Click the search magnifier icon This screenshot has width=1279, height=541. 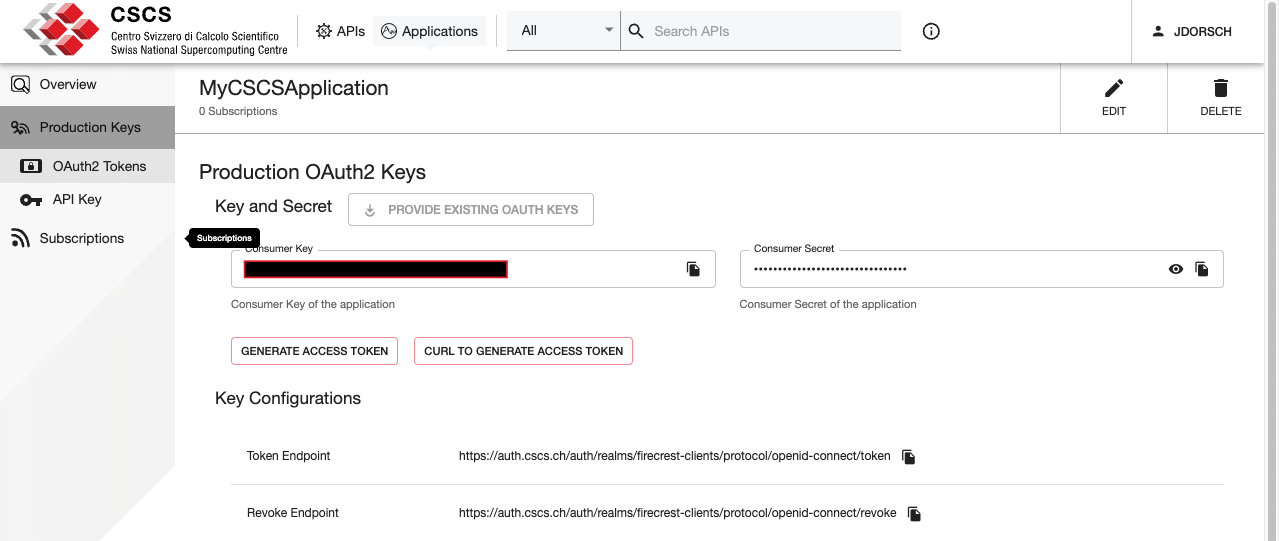tap(636, 31)
